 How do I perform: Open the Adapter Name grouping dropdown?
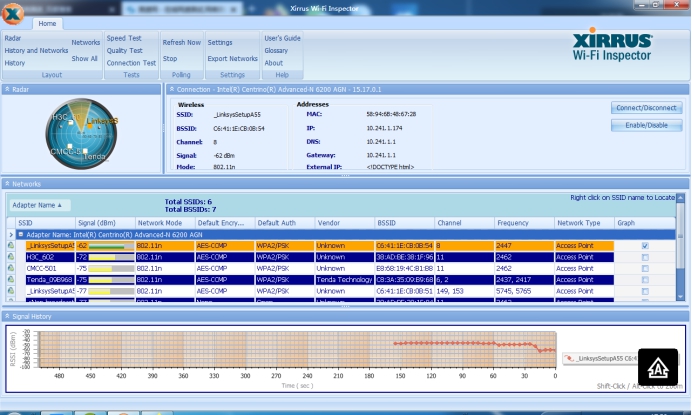tap(39, 205)
